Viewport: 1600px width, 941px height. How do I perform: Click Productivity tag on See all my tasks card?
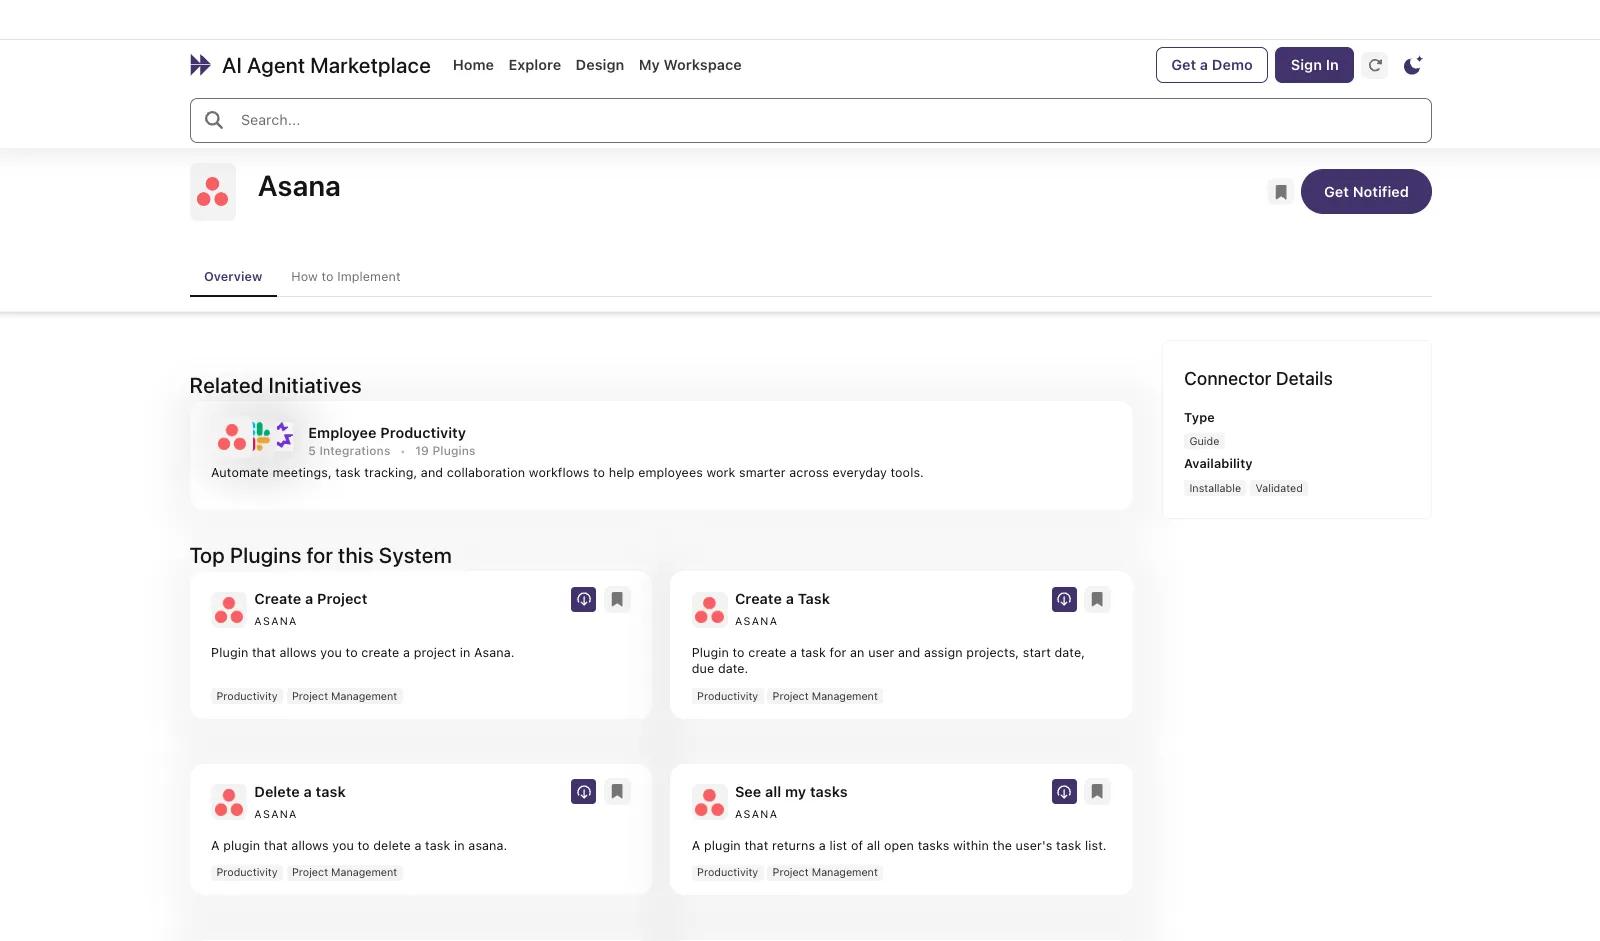pos(727,872)
